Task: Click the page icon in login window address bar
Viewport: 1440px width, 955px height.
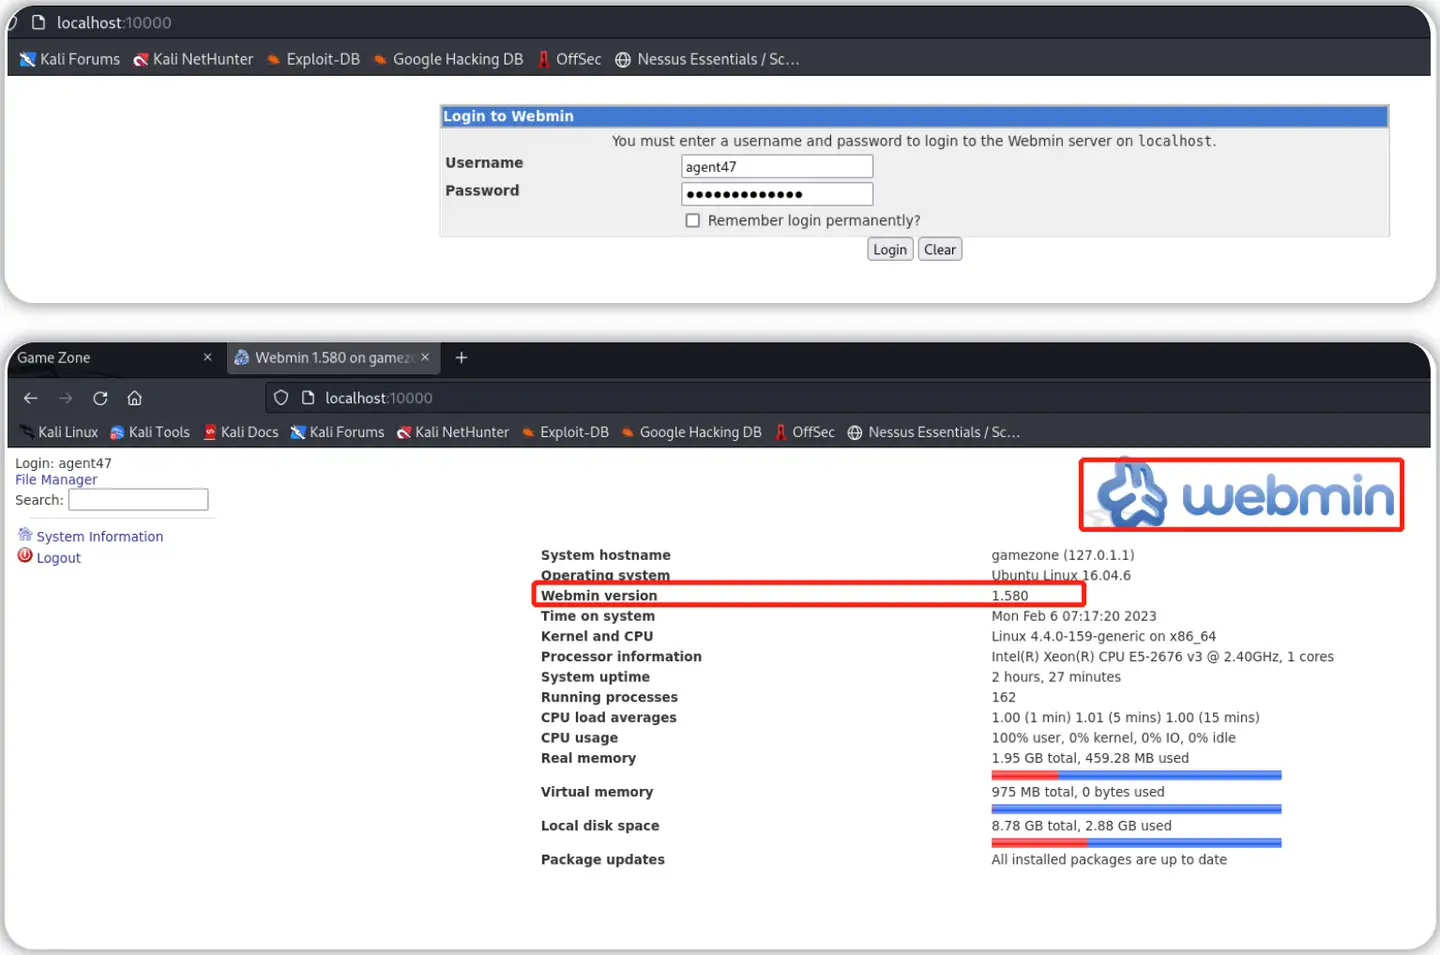Action: coord(39,22)
